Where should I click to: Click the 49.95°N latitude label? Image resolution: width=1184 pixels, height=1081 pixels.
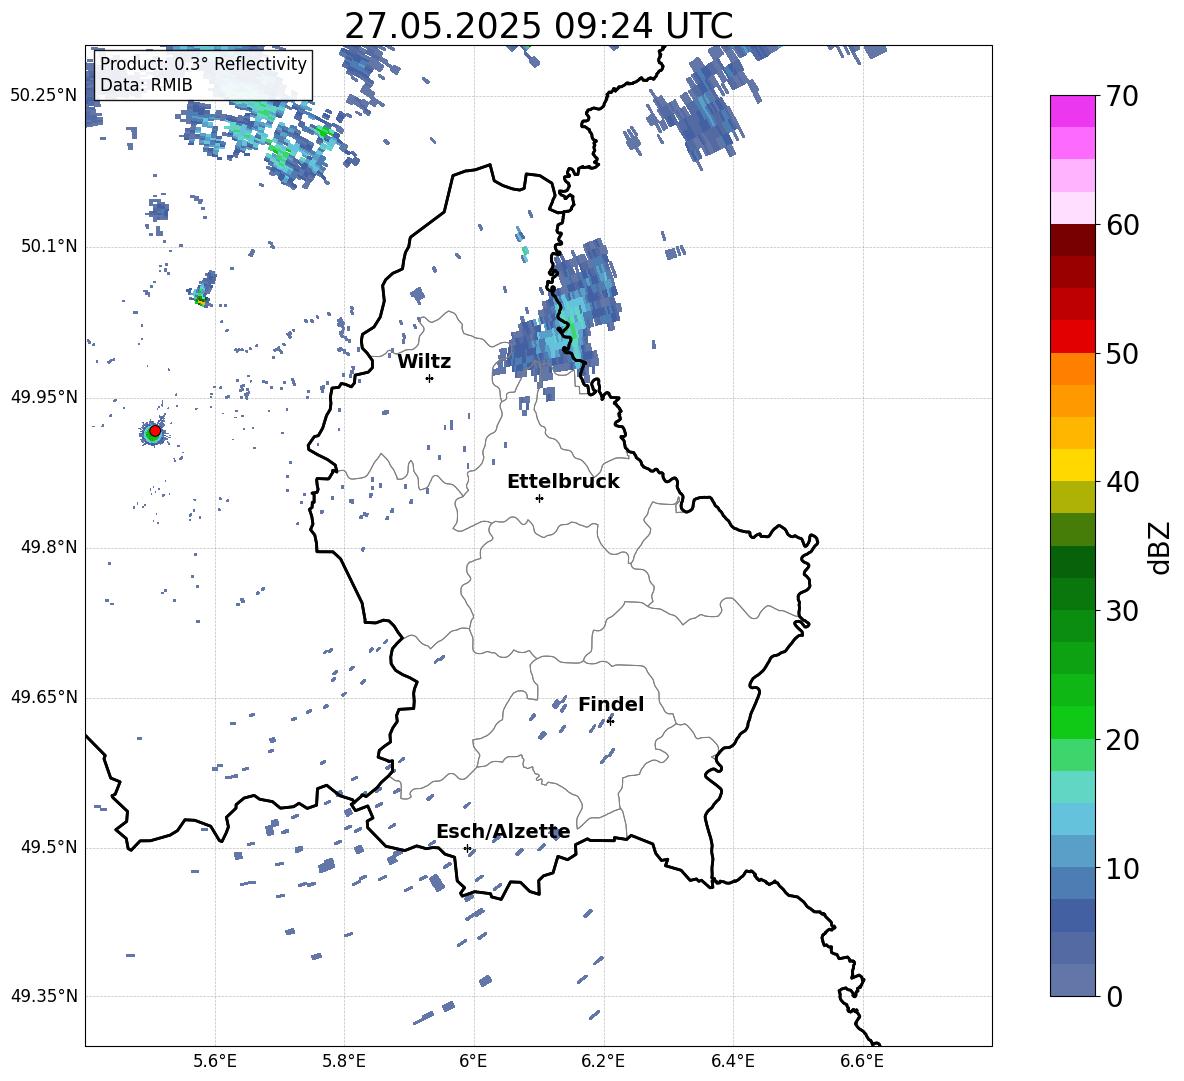point(44,397)
